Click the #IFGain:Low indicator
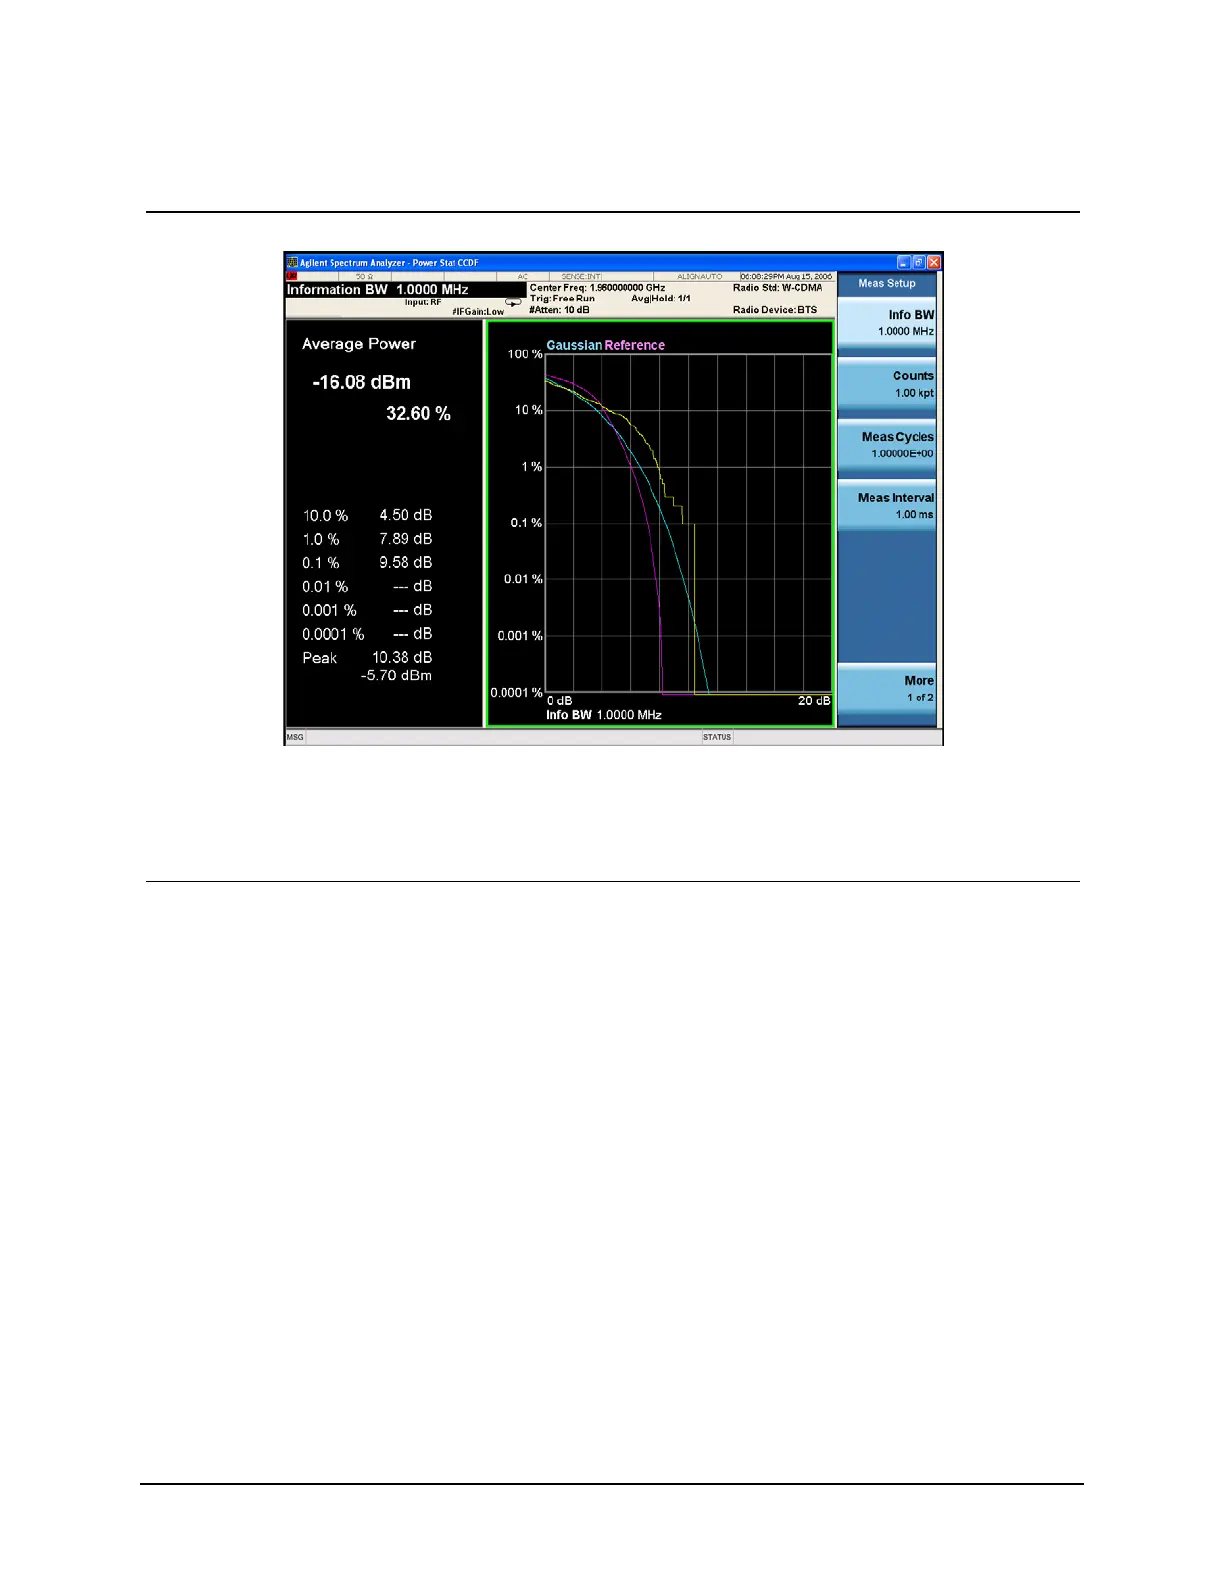1224x1584 pixels. click(x=478, y=312)
